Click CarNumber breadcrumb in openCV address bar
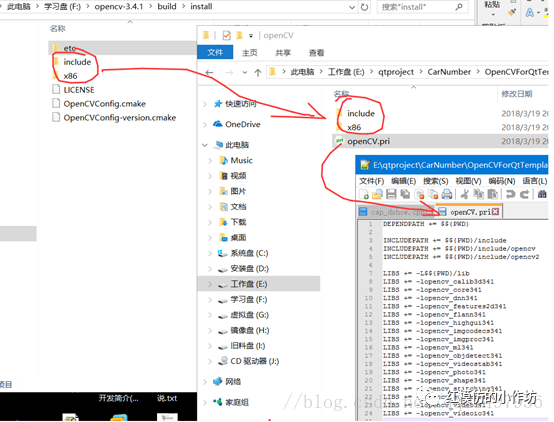This screenshot has width=554, height=422. [x=449, y=72]
